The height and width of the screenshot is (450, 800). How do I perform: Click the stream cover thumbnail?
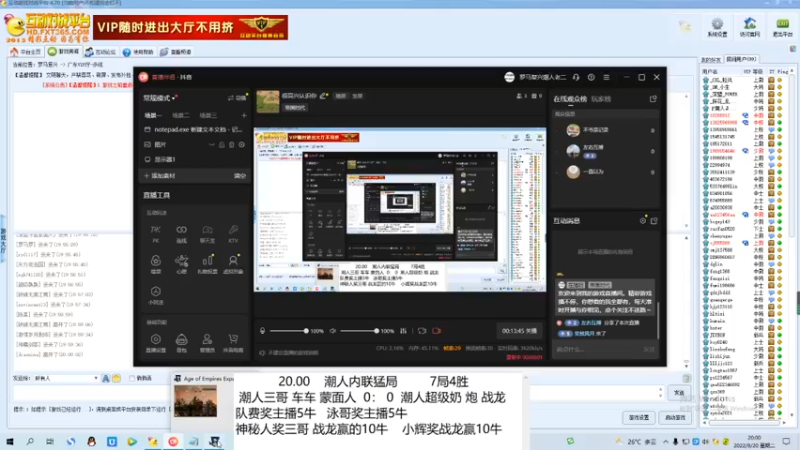[x=268, y=102]
